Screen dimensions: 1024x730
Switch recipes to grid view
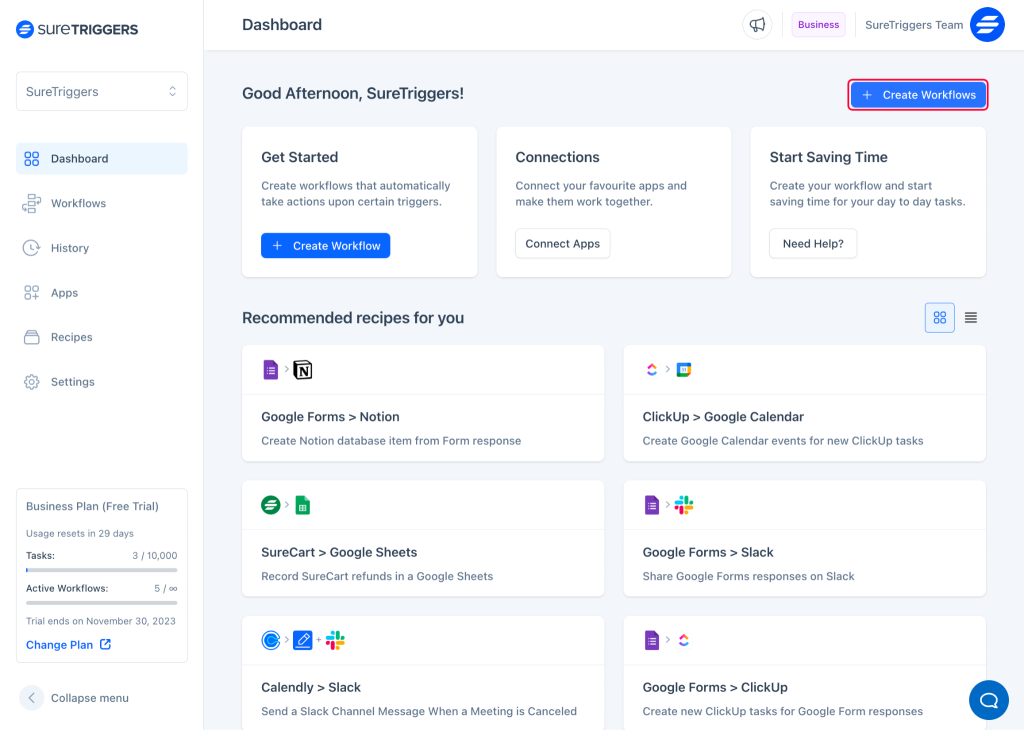tap(939, 317)
